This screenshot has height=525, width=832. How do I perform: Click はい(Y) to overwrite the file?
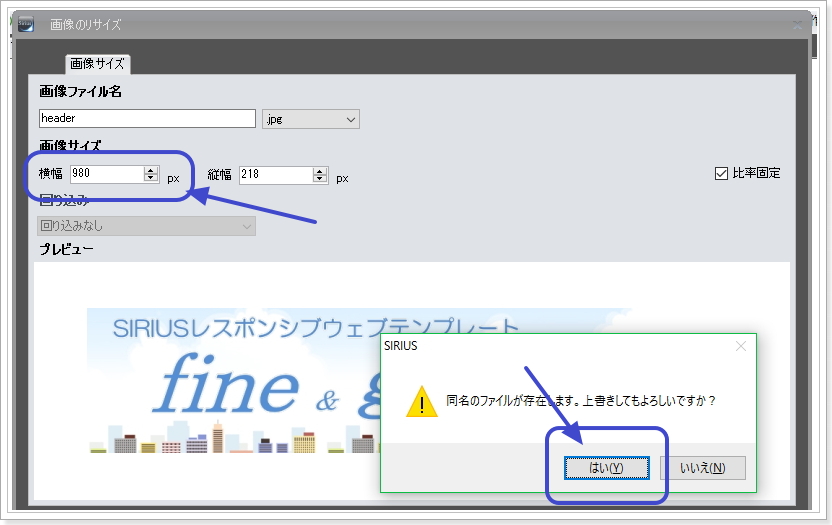click(x=606, y=468)
